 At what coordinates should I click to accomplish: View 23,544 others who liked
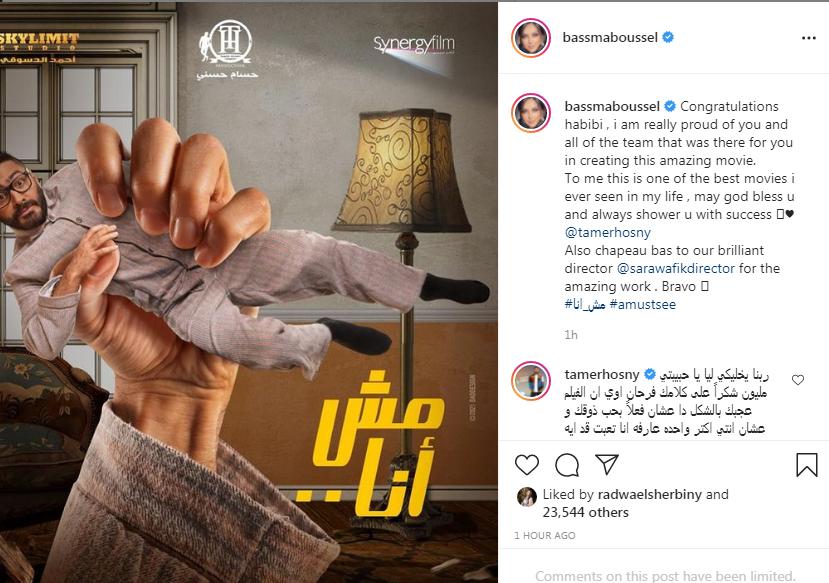tap(585, 513)
